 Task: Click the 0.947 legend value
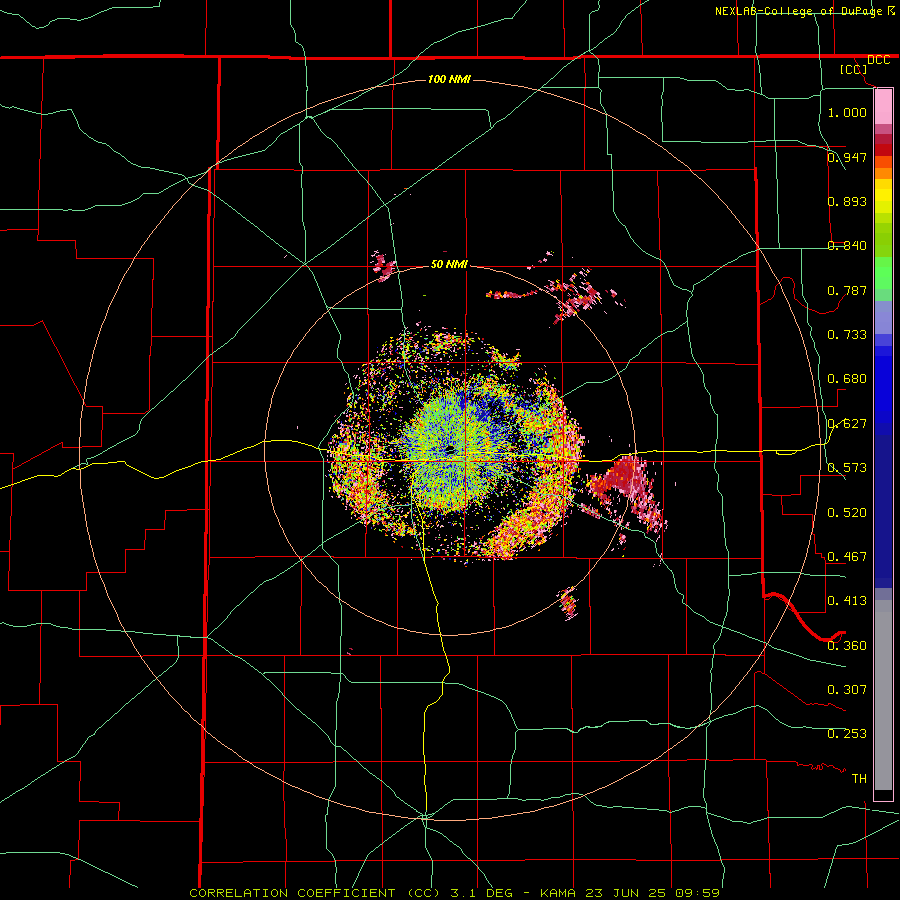click(x=847, y=157)
